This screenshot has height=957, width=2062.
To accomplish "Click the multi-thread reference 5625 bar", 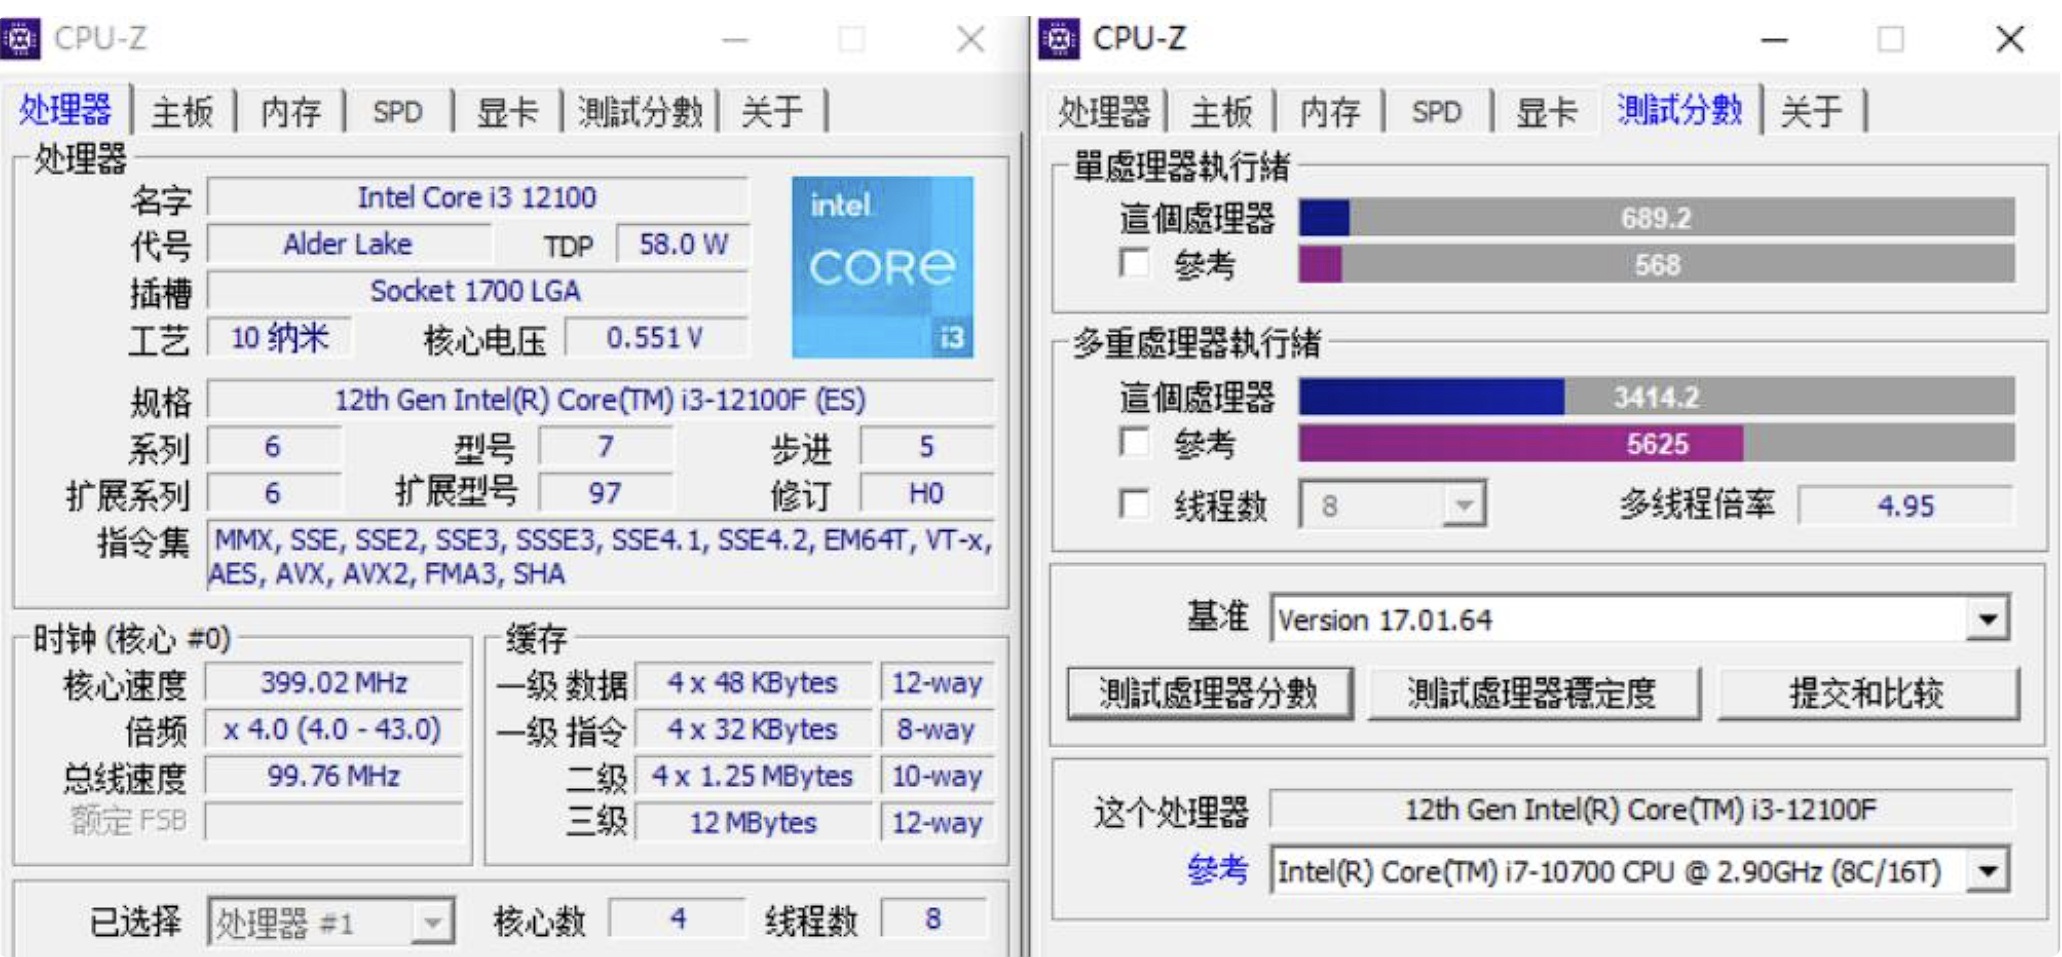I will (x=1656, y=443).
